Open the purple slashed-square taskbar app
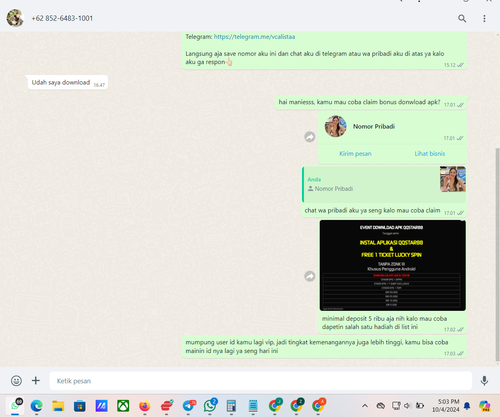 click(101, 406)
